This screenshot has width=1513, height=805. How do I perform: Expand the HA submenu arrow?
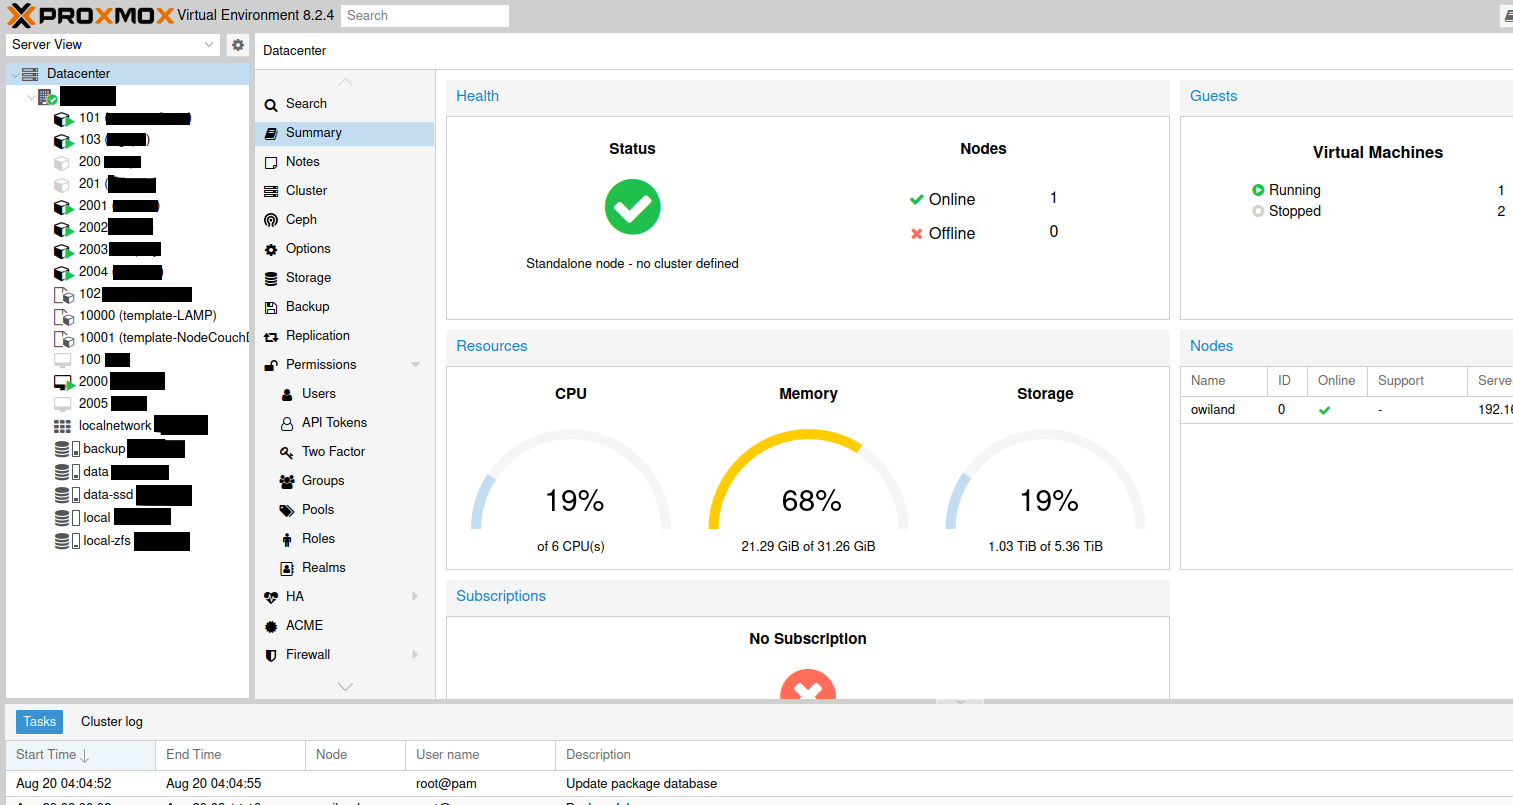tap(415, 597)
